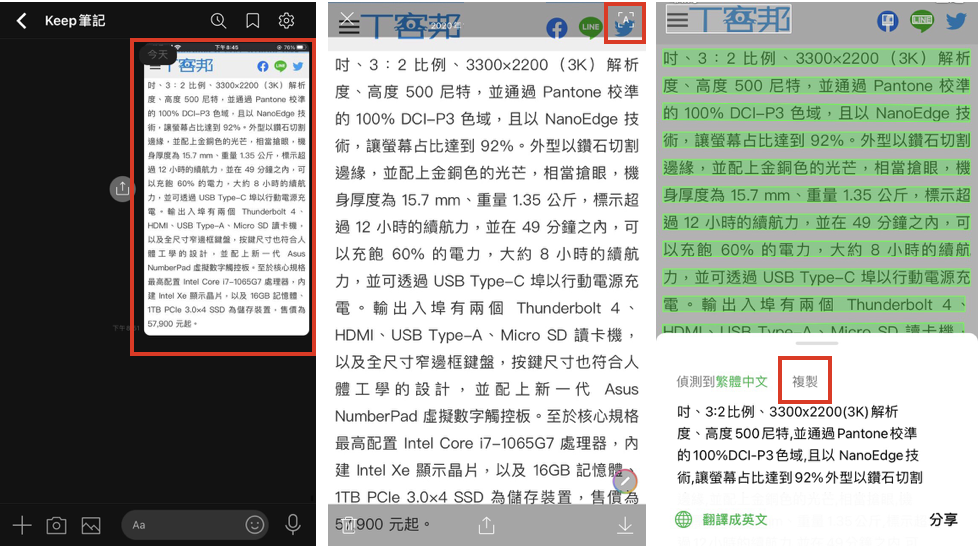Image resolution: width=978 pixels, height=546 pixels.
Task: Tap the floating pencil edit button
Action: 625,481
